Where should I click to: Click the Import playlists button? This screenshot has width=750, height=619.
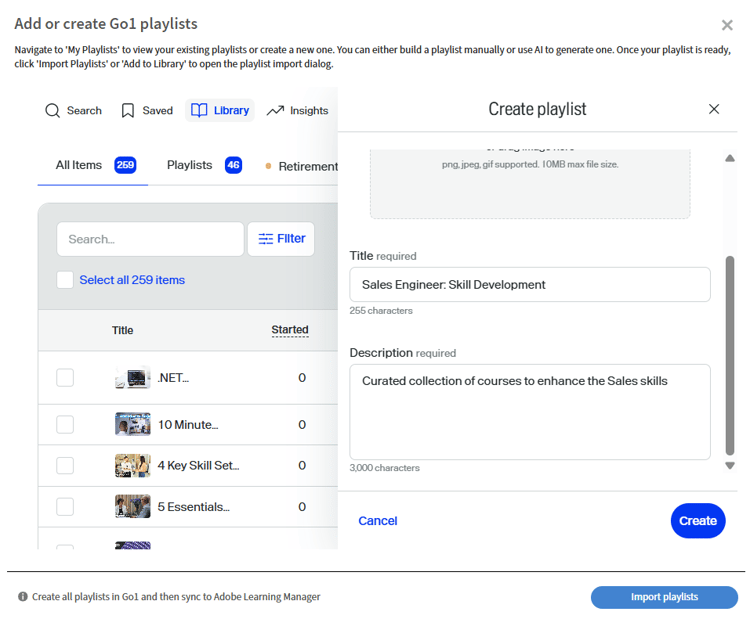[x=664, y=597]
